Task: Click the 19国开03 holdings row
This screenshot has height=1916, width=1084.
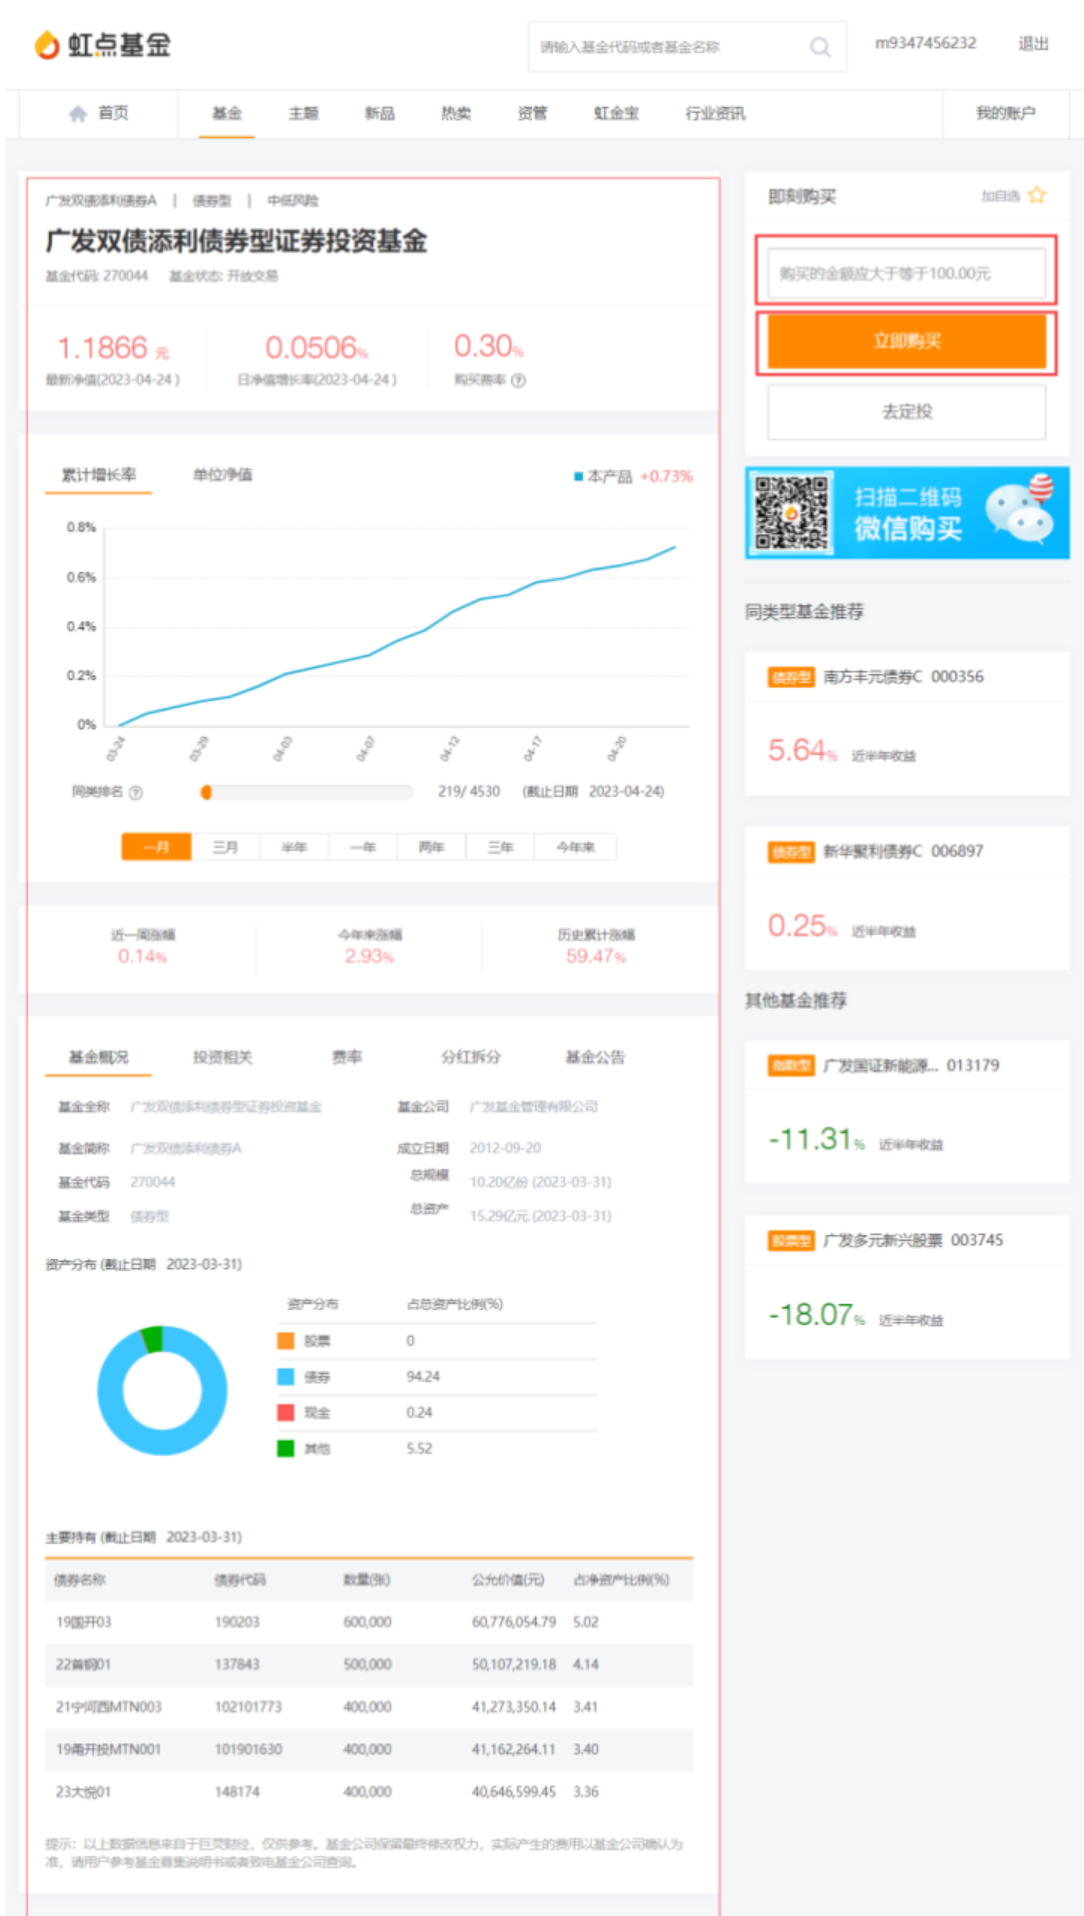Action: (369, 1622)
